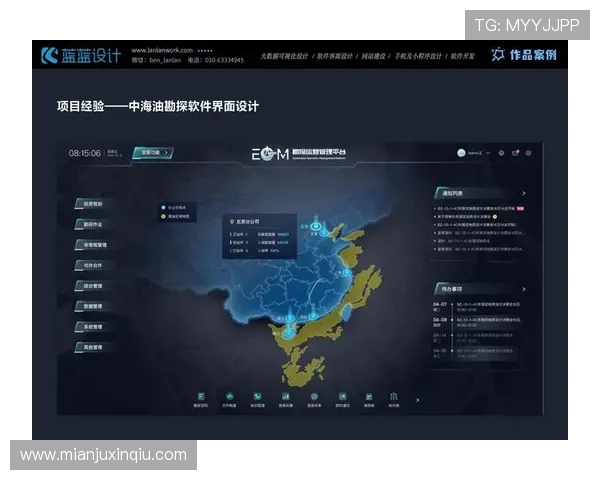Click the fourth bottom toolbar icon
Screen dimensions: 600x480
[x=284, y=397]
